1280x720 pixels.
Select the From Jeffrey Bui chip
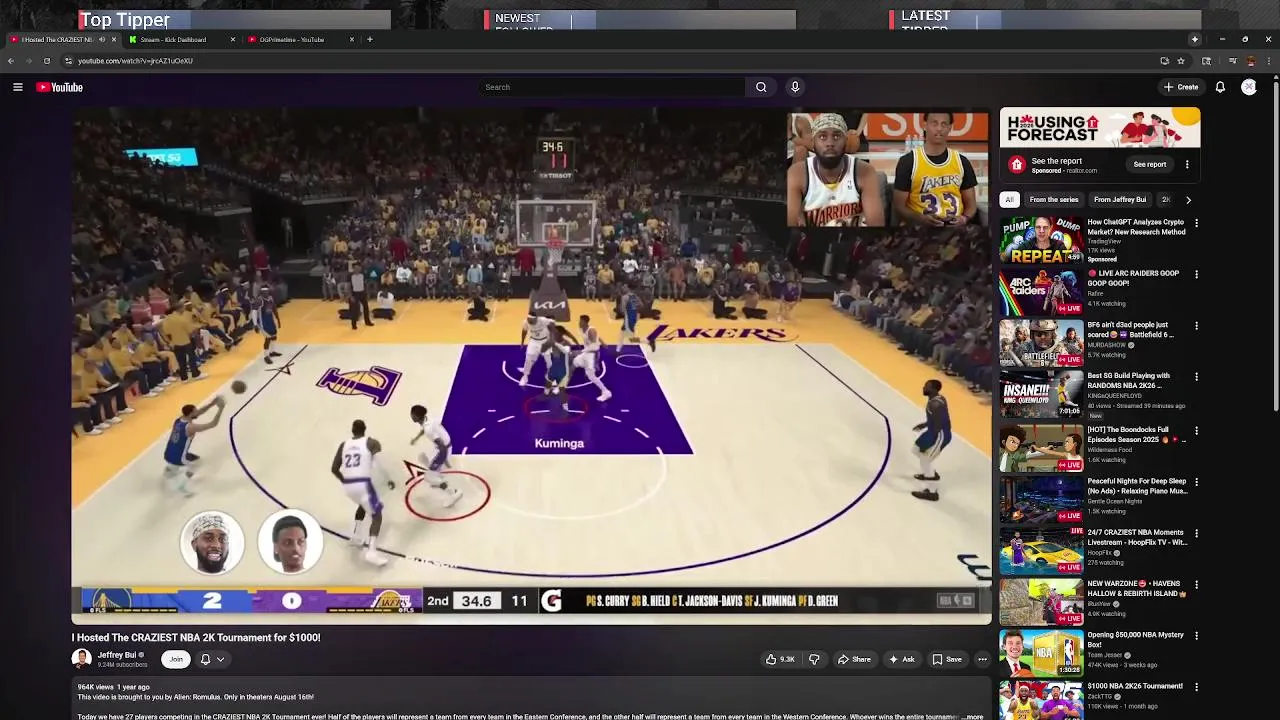point(1120,200)
